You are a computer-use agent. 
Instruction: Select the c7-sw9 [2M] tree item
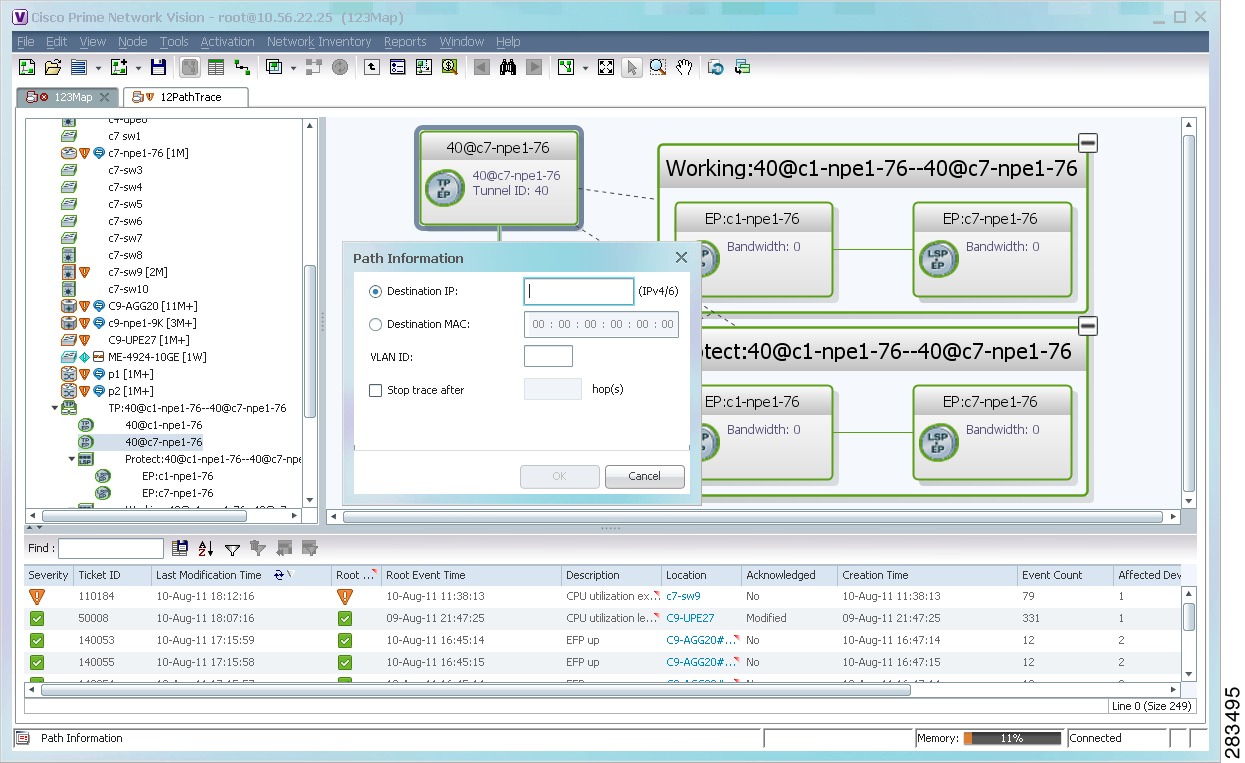point(138,272)
